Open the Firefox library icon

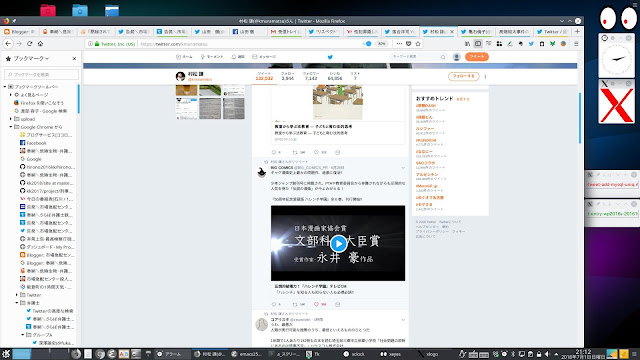467,44
